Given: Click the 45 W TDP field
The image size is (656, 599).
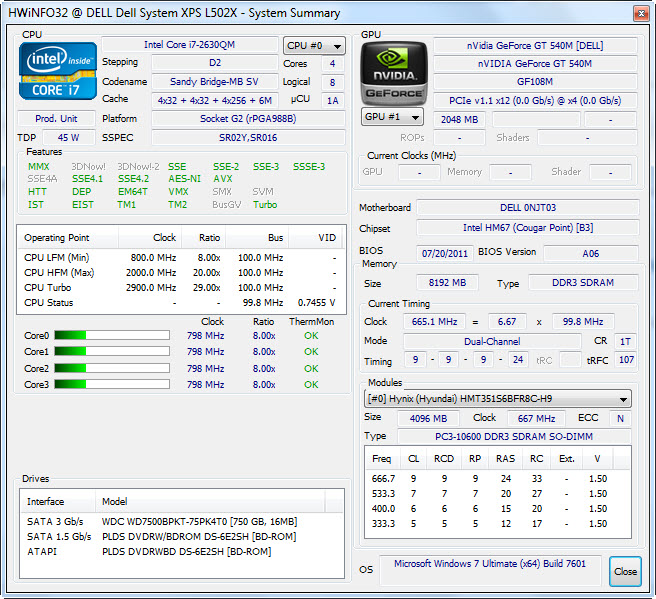Looking at the screenshot, I should (x=69, y=138).
